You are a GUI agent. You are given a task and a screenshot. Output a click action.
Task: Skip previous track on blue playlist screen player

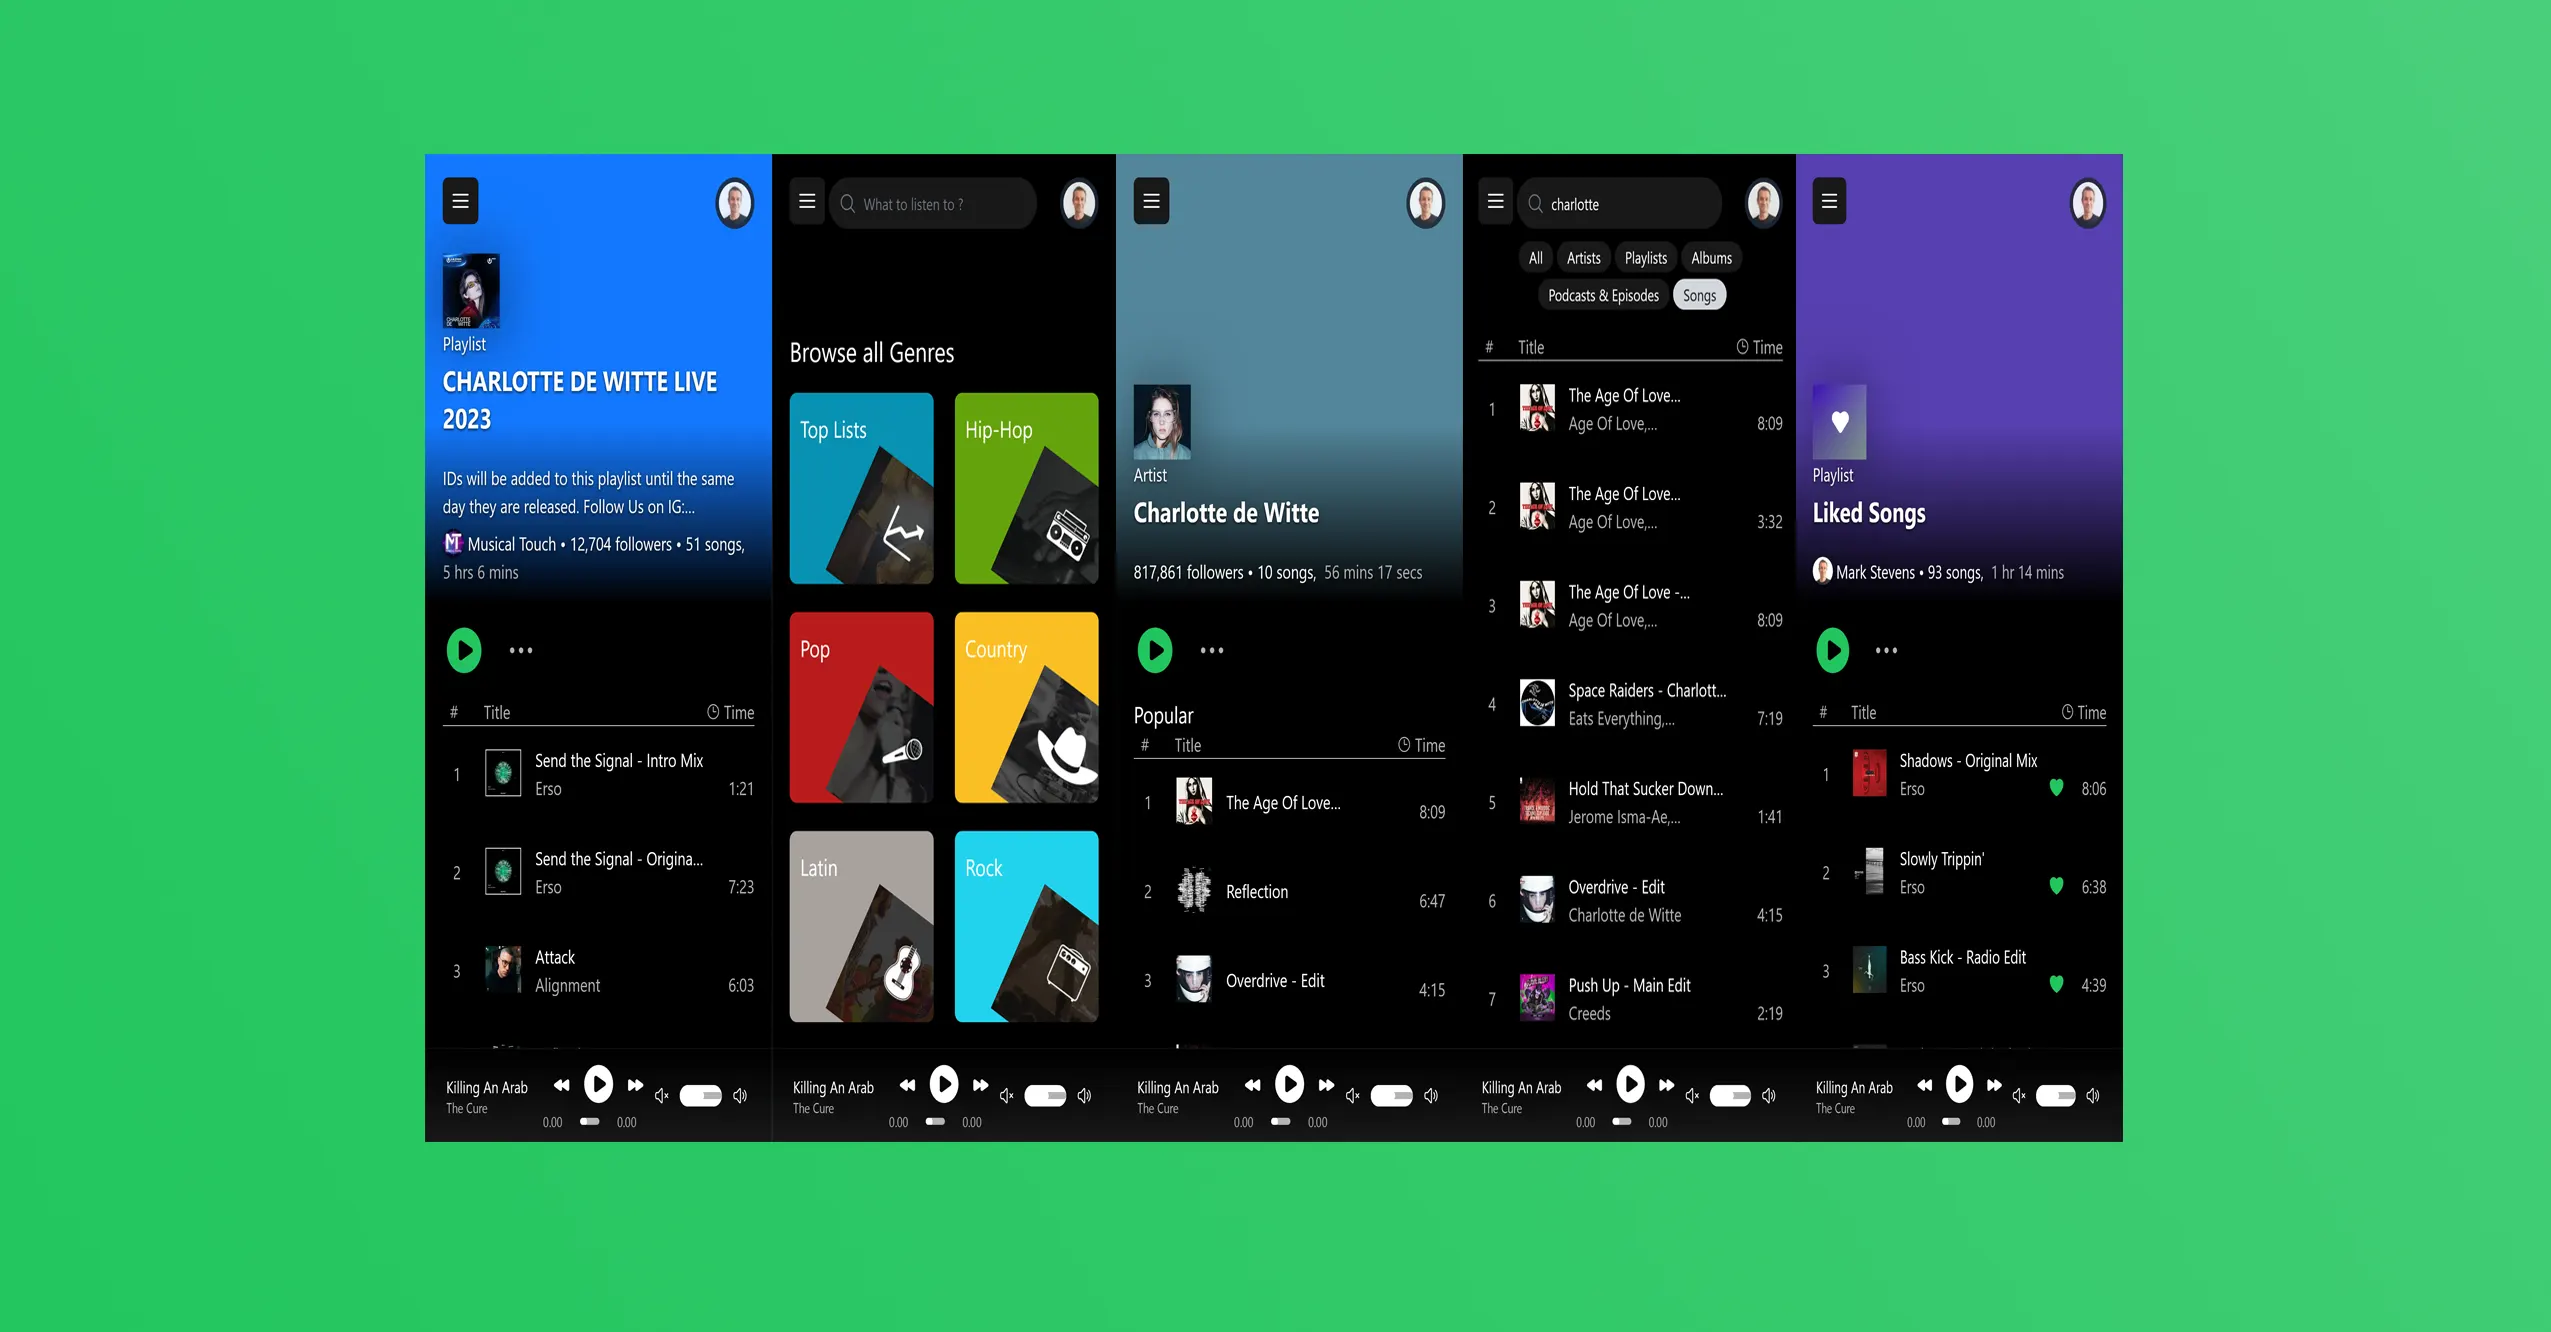(561, 1085)
